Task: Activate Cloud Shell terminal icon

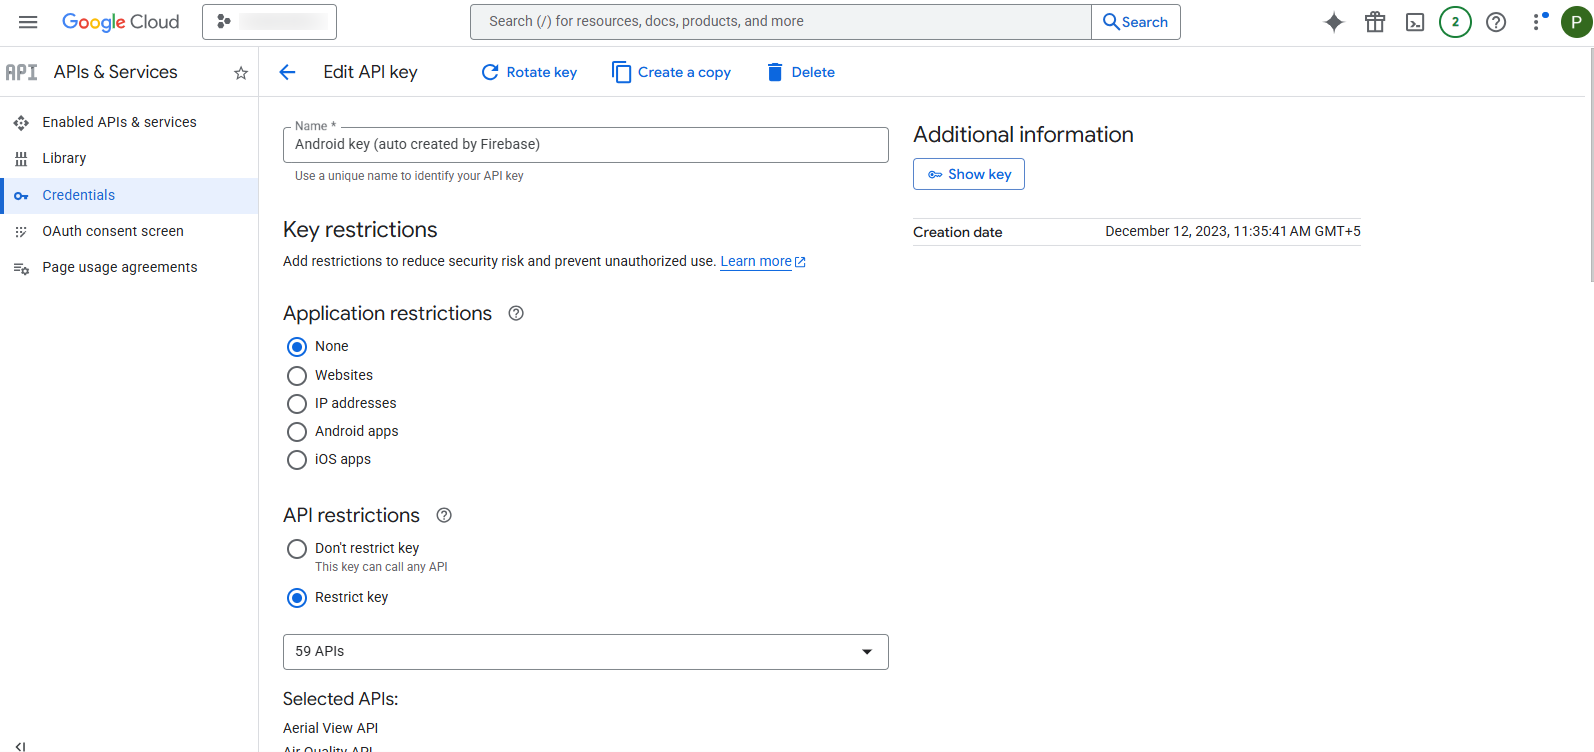Action: [1415, 22]
